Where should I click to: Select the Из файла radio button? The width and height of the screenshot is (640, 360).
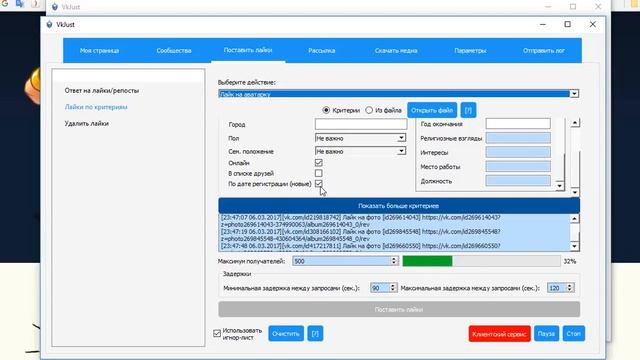[369, 110]
